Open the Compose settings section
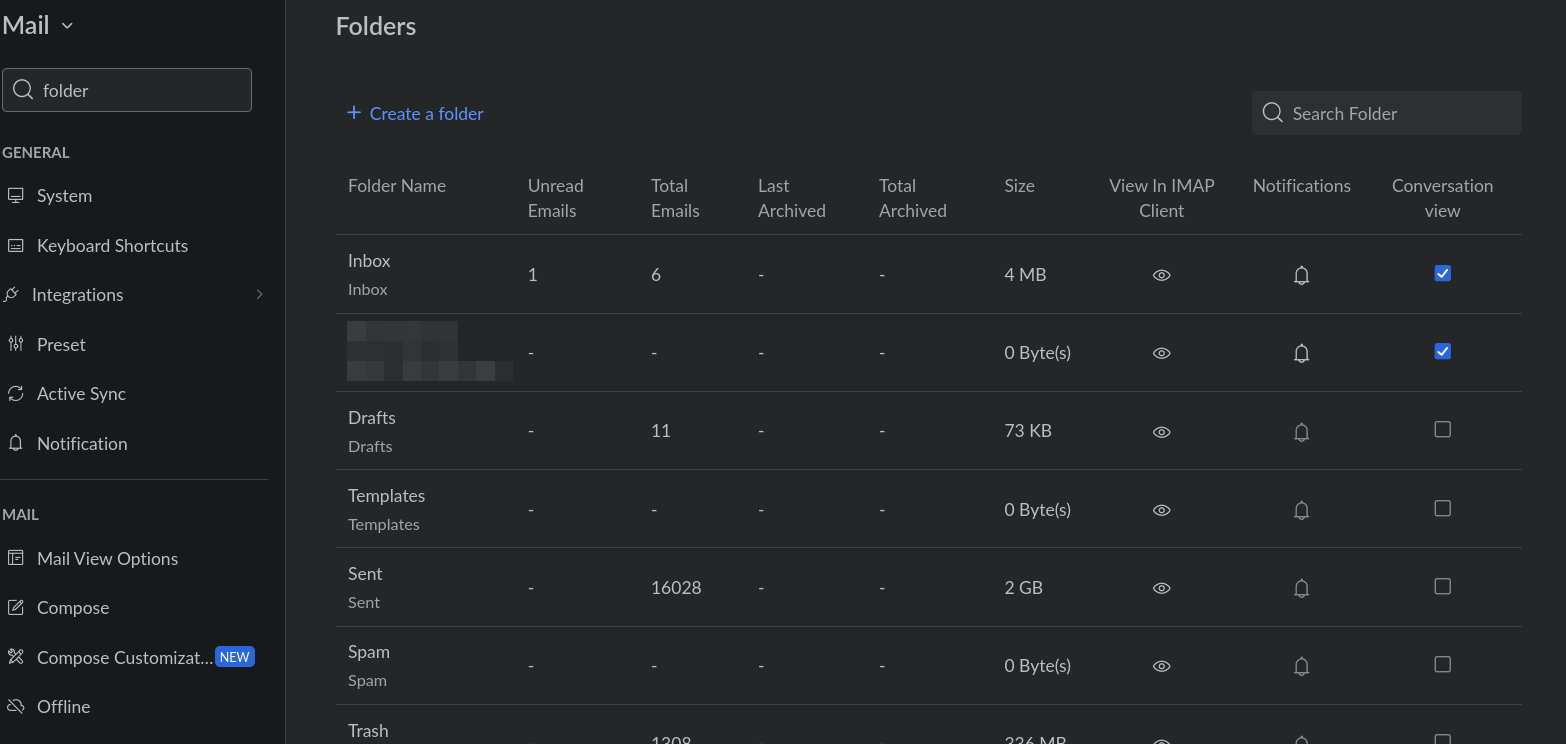Image resolution: width=1566 pixels, height=744 pixels. pos(73,608)
